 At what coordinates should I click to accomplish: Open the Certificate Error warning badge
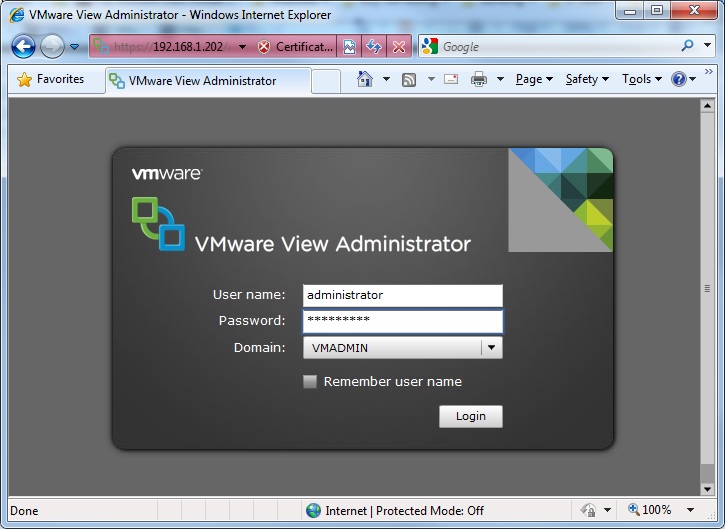[x=295, y=47]
